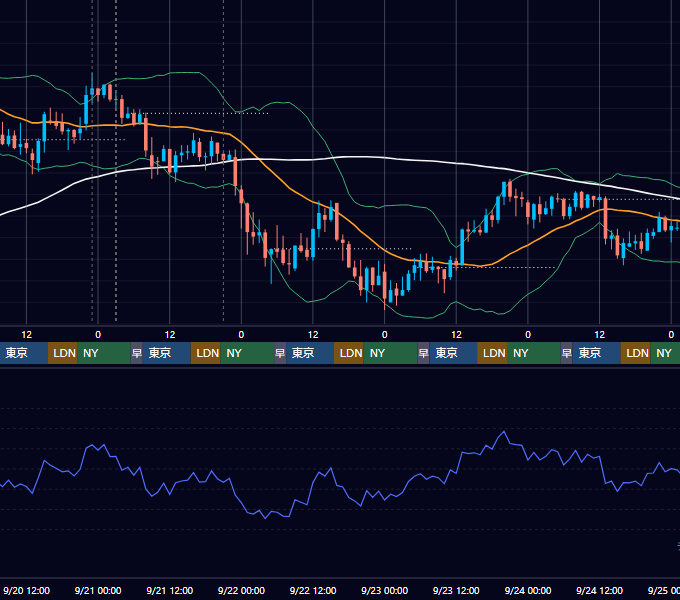The image size is (680, 600).
Task: Select the 東京 session block for 9/21
Action: (167, 353)
